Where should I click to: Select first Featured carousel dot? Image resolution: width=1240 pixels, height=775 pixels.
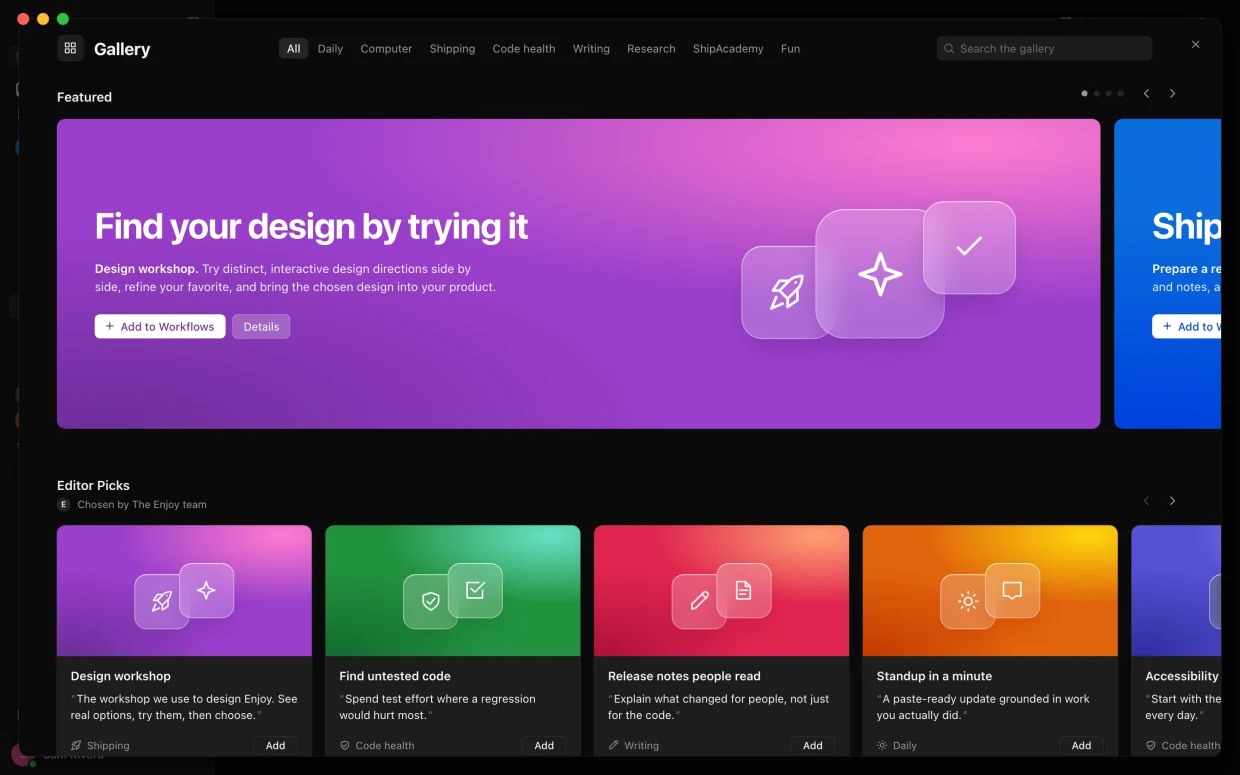(x=1085, y=93)
